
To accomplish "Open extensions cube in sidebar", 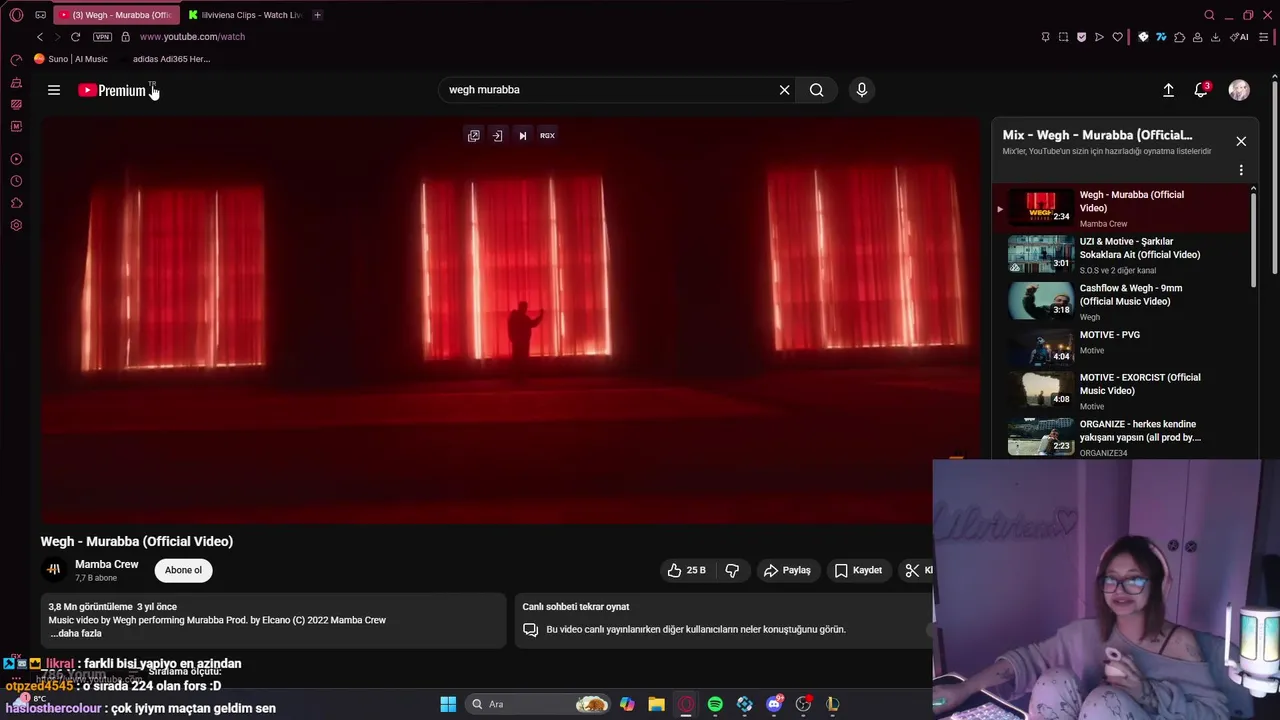I will pos(16,203).
